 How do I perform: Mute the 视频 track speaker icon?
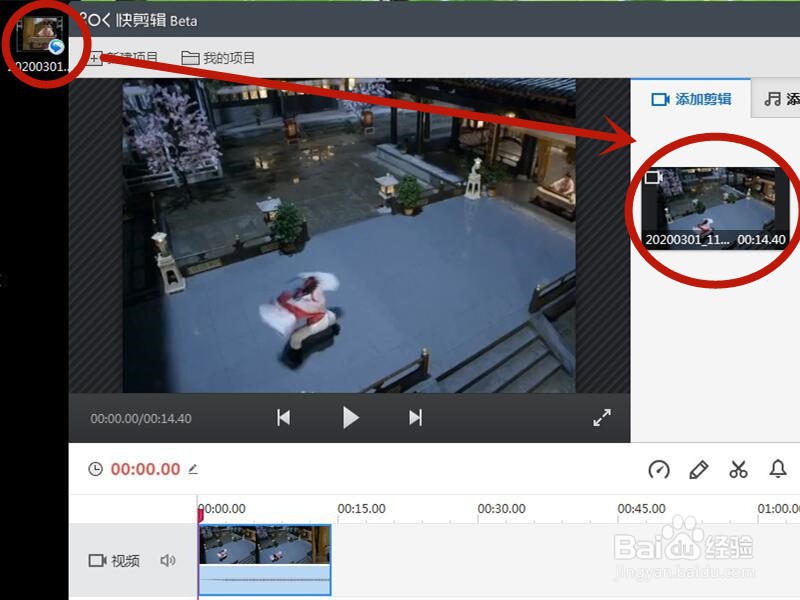pyautogui.click(x=168, y=561)
